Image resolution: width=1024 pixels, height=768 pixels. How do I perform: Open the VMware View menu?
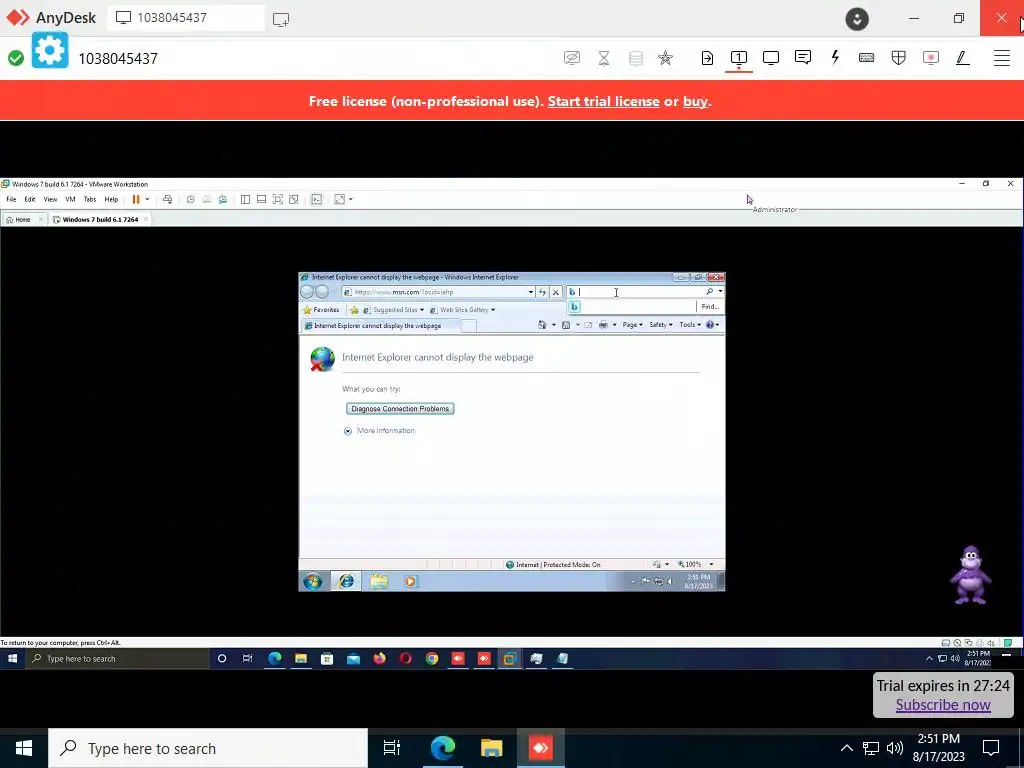click(50, 199)
